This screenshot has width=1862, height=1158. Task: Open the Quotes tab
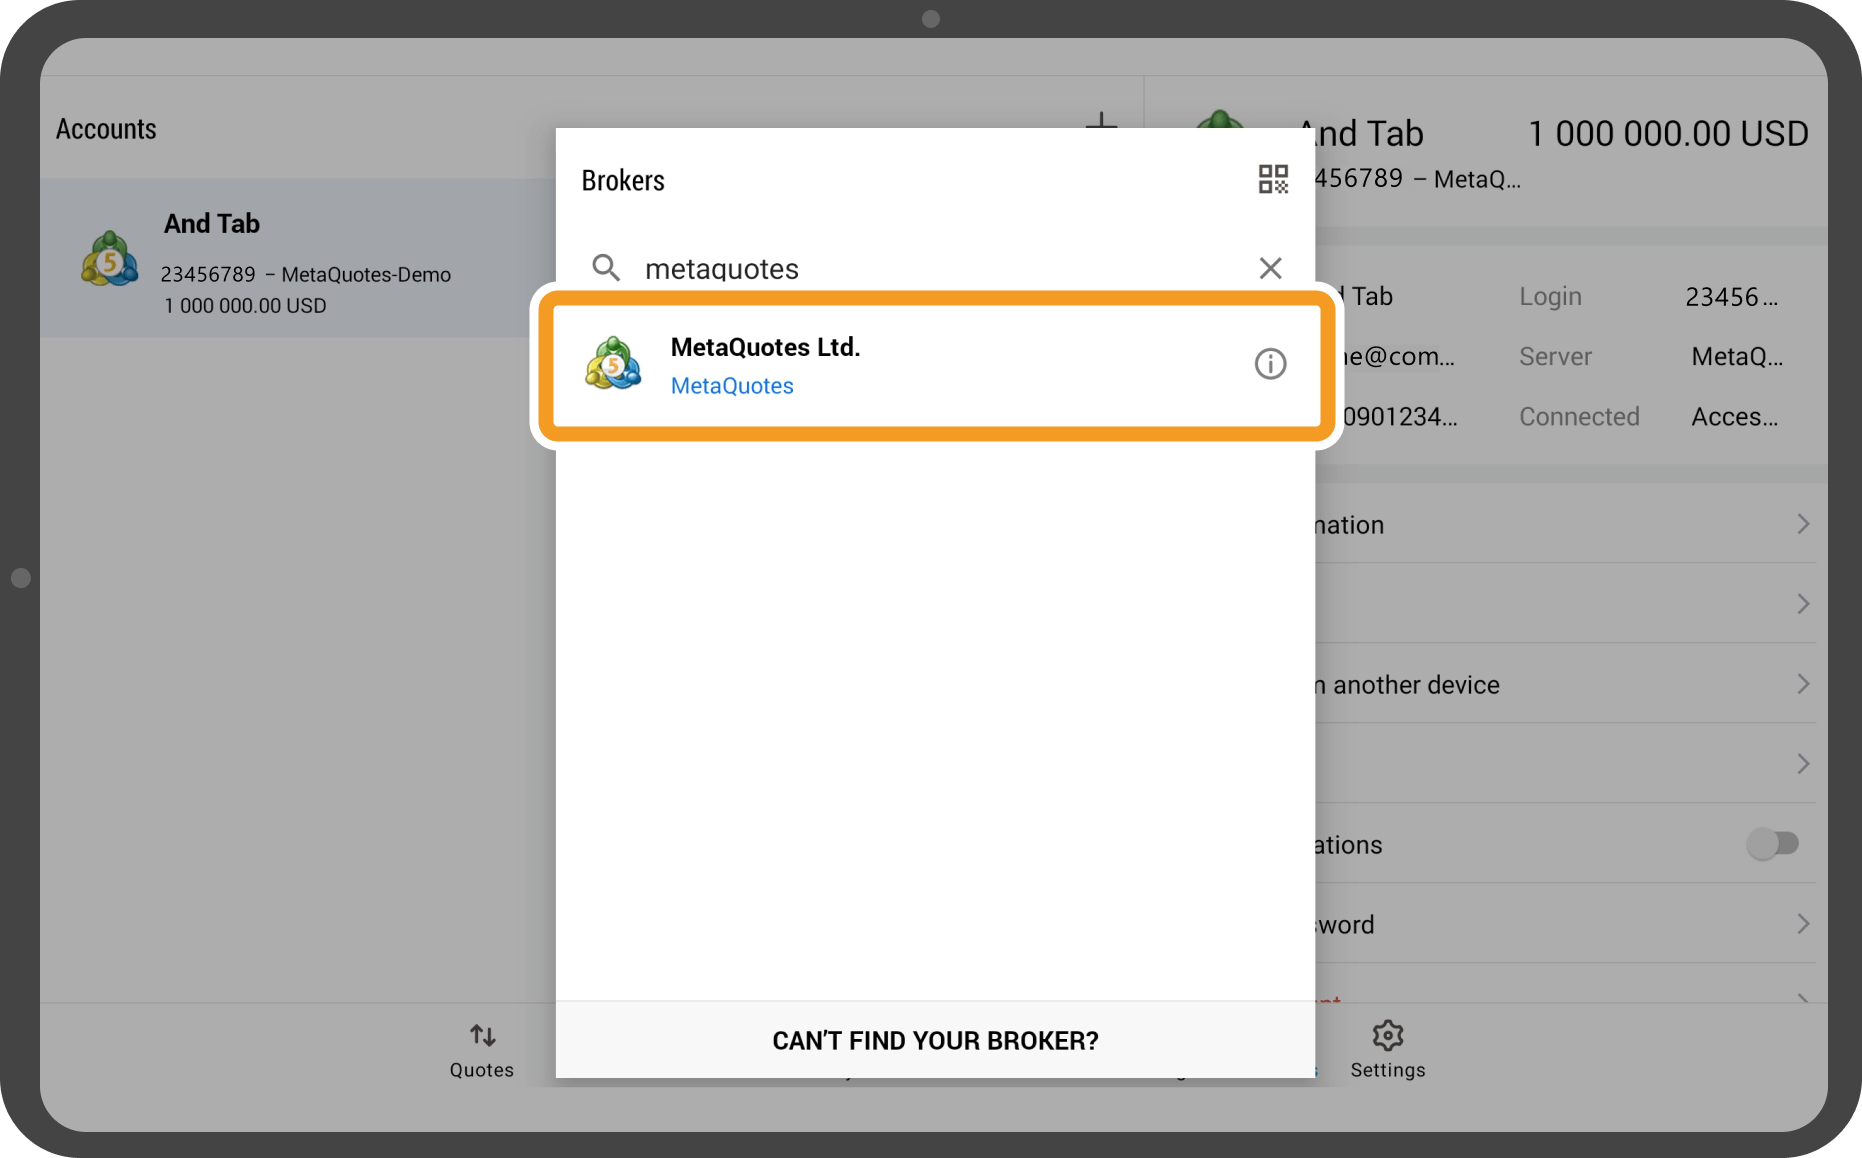pos(482,1050)
